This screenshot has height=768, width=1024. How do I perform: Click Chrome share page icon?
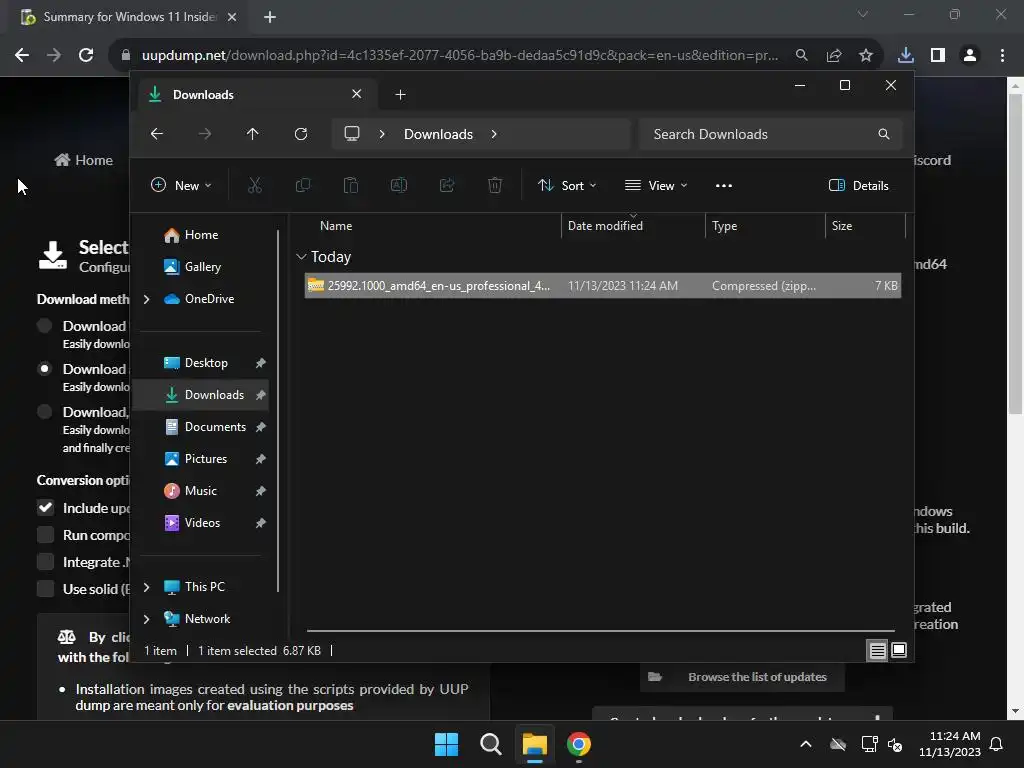pos(834,56)
